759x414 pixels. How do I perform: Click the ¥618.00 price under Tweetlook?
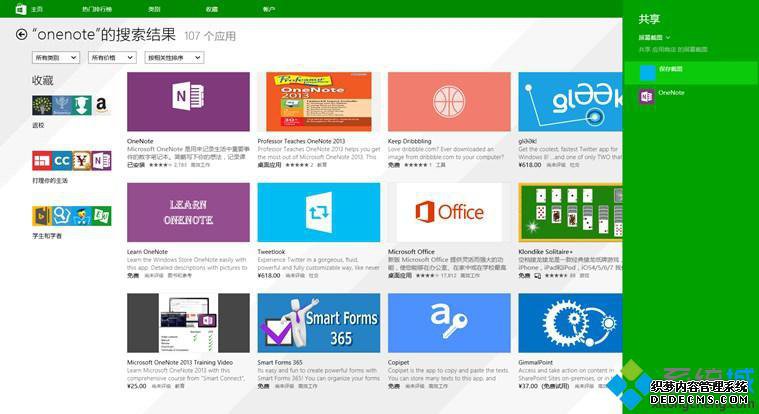point(269,276)
